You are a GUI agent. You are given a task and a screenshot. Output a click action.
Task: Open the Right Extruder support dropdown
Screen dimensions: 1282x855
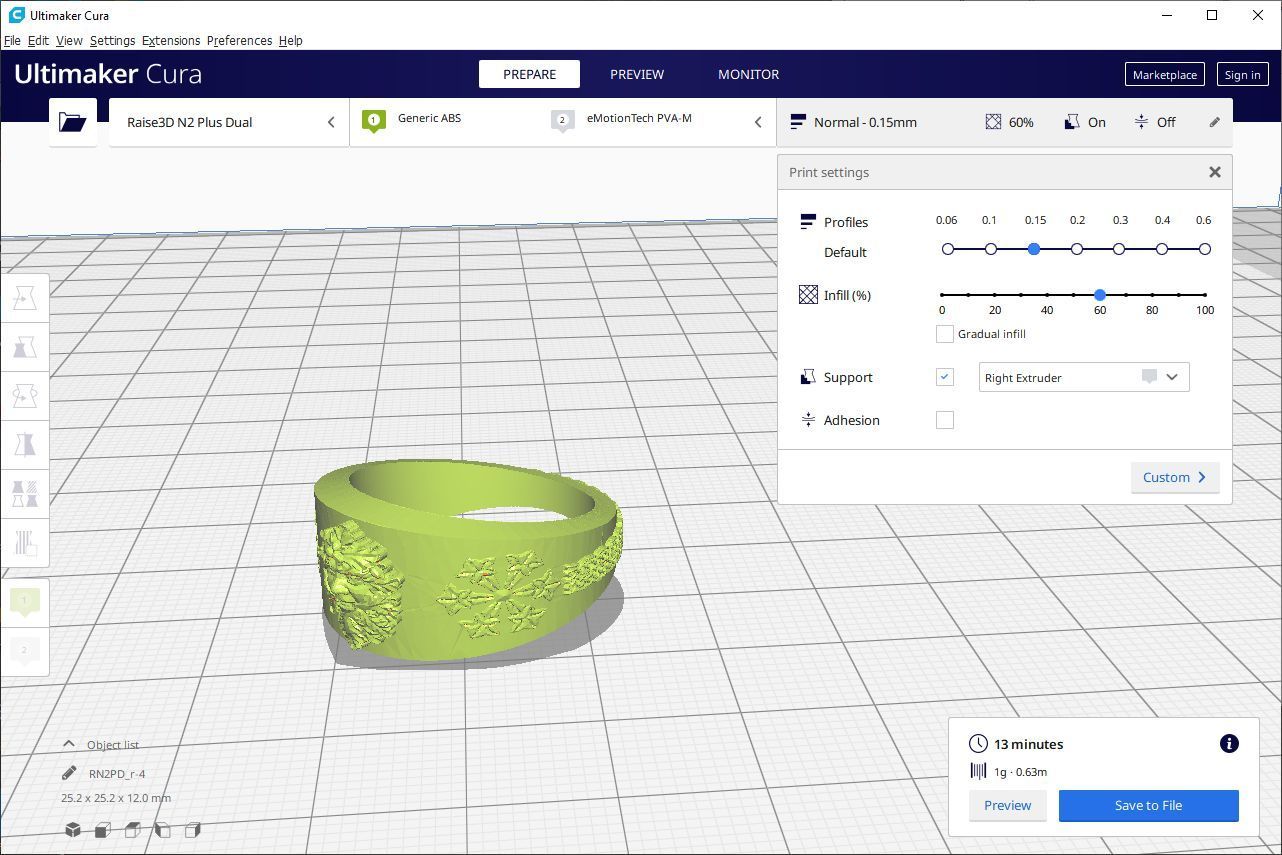click(x=1083, y=377)
